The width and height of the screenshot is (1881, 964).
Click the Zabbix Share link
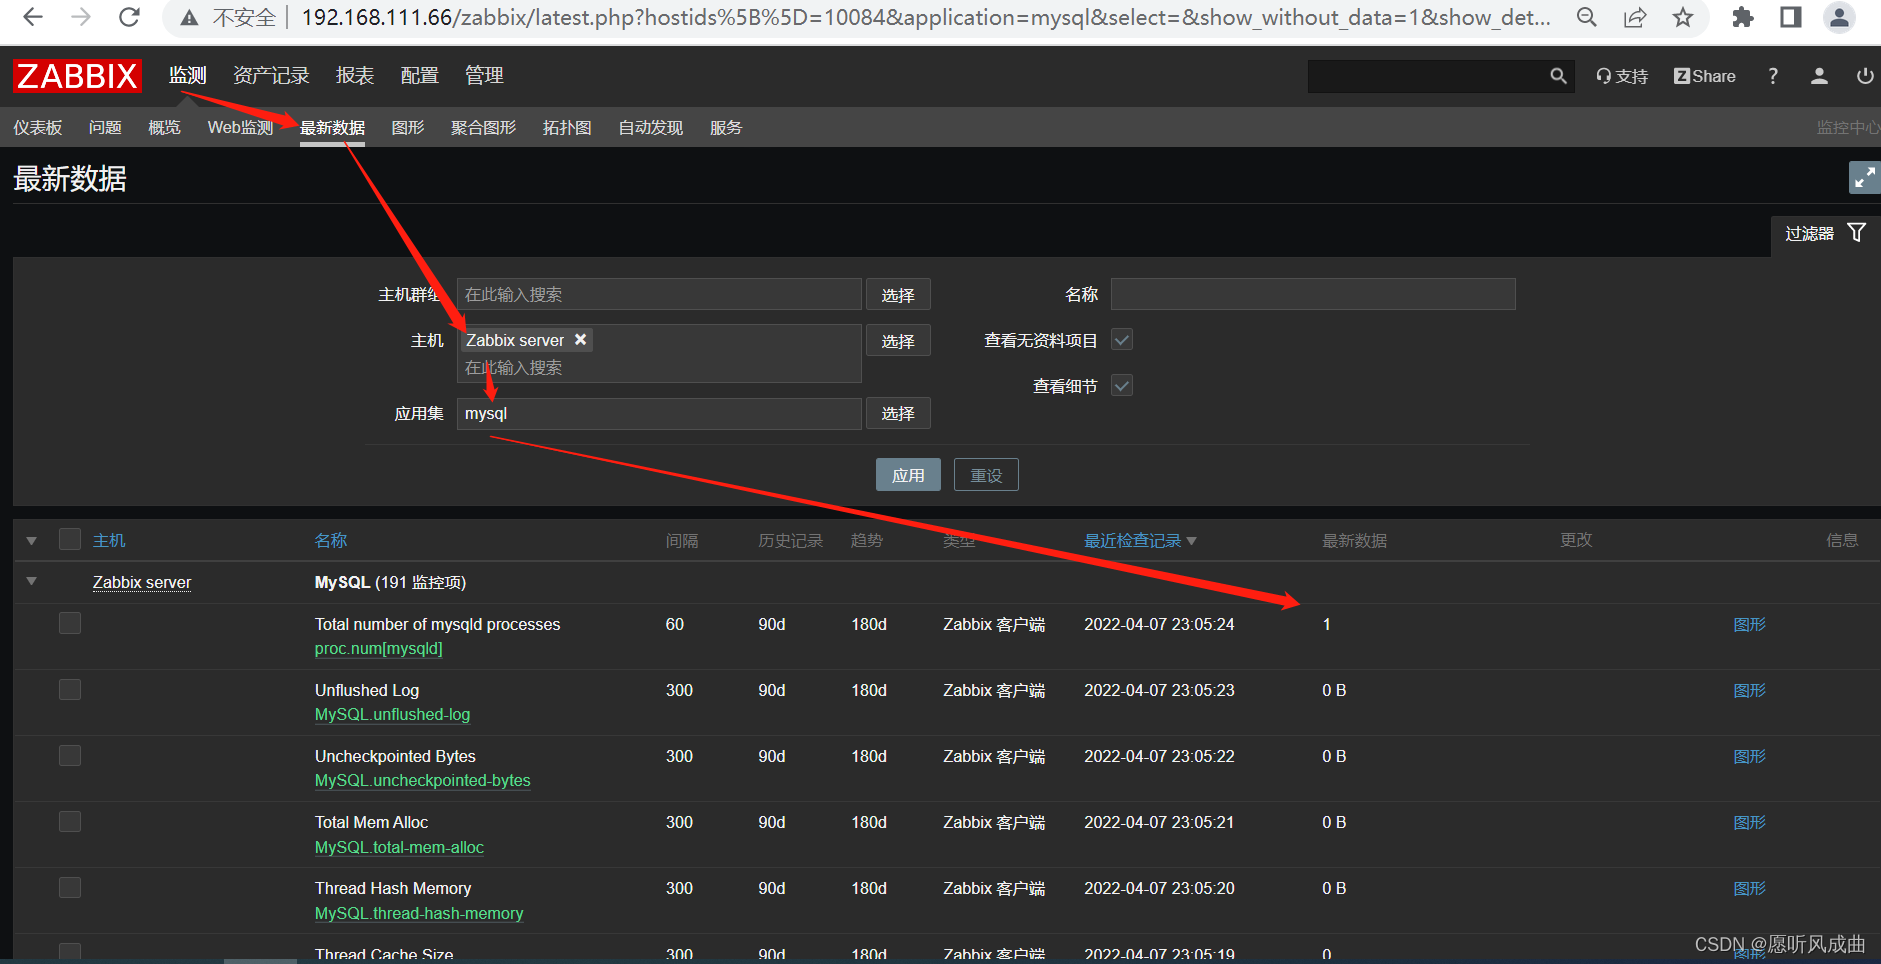click(1705, 76)
